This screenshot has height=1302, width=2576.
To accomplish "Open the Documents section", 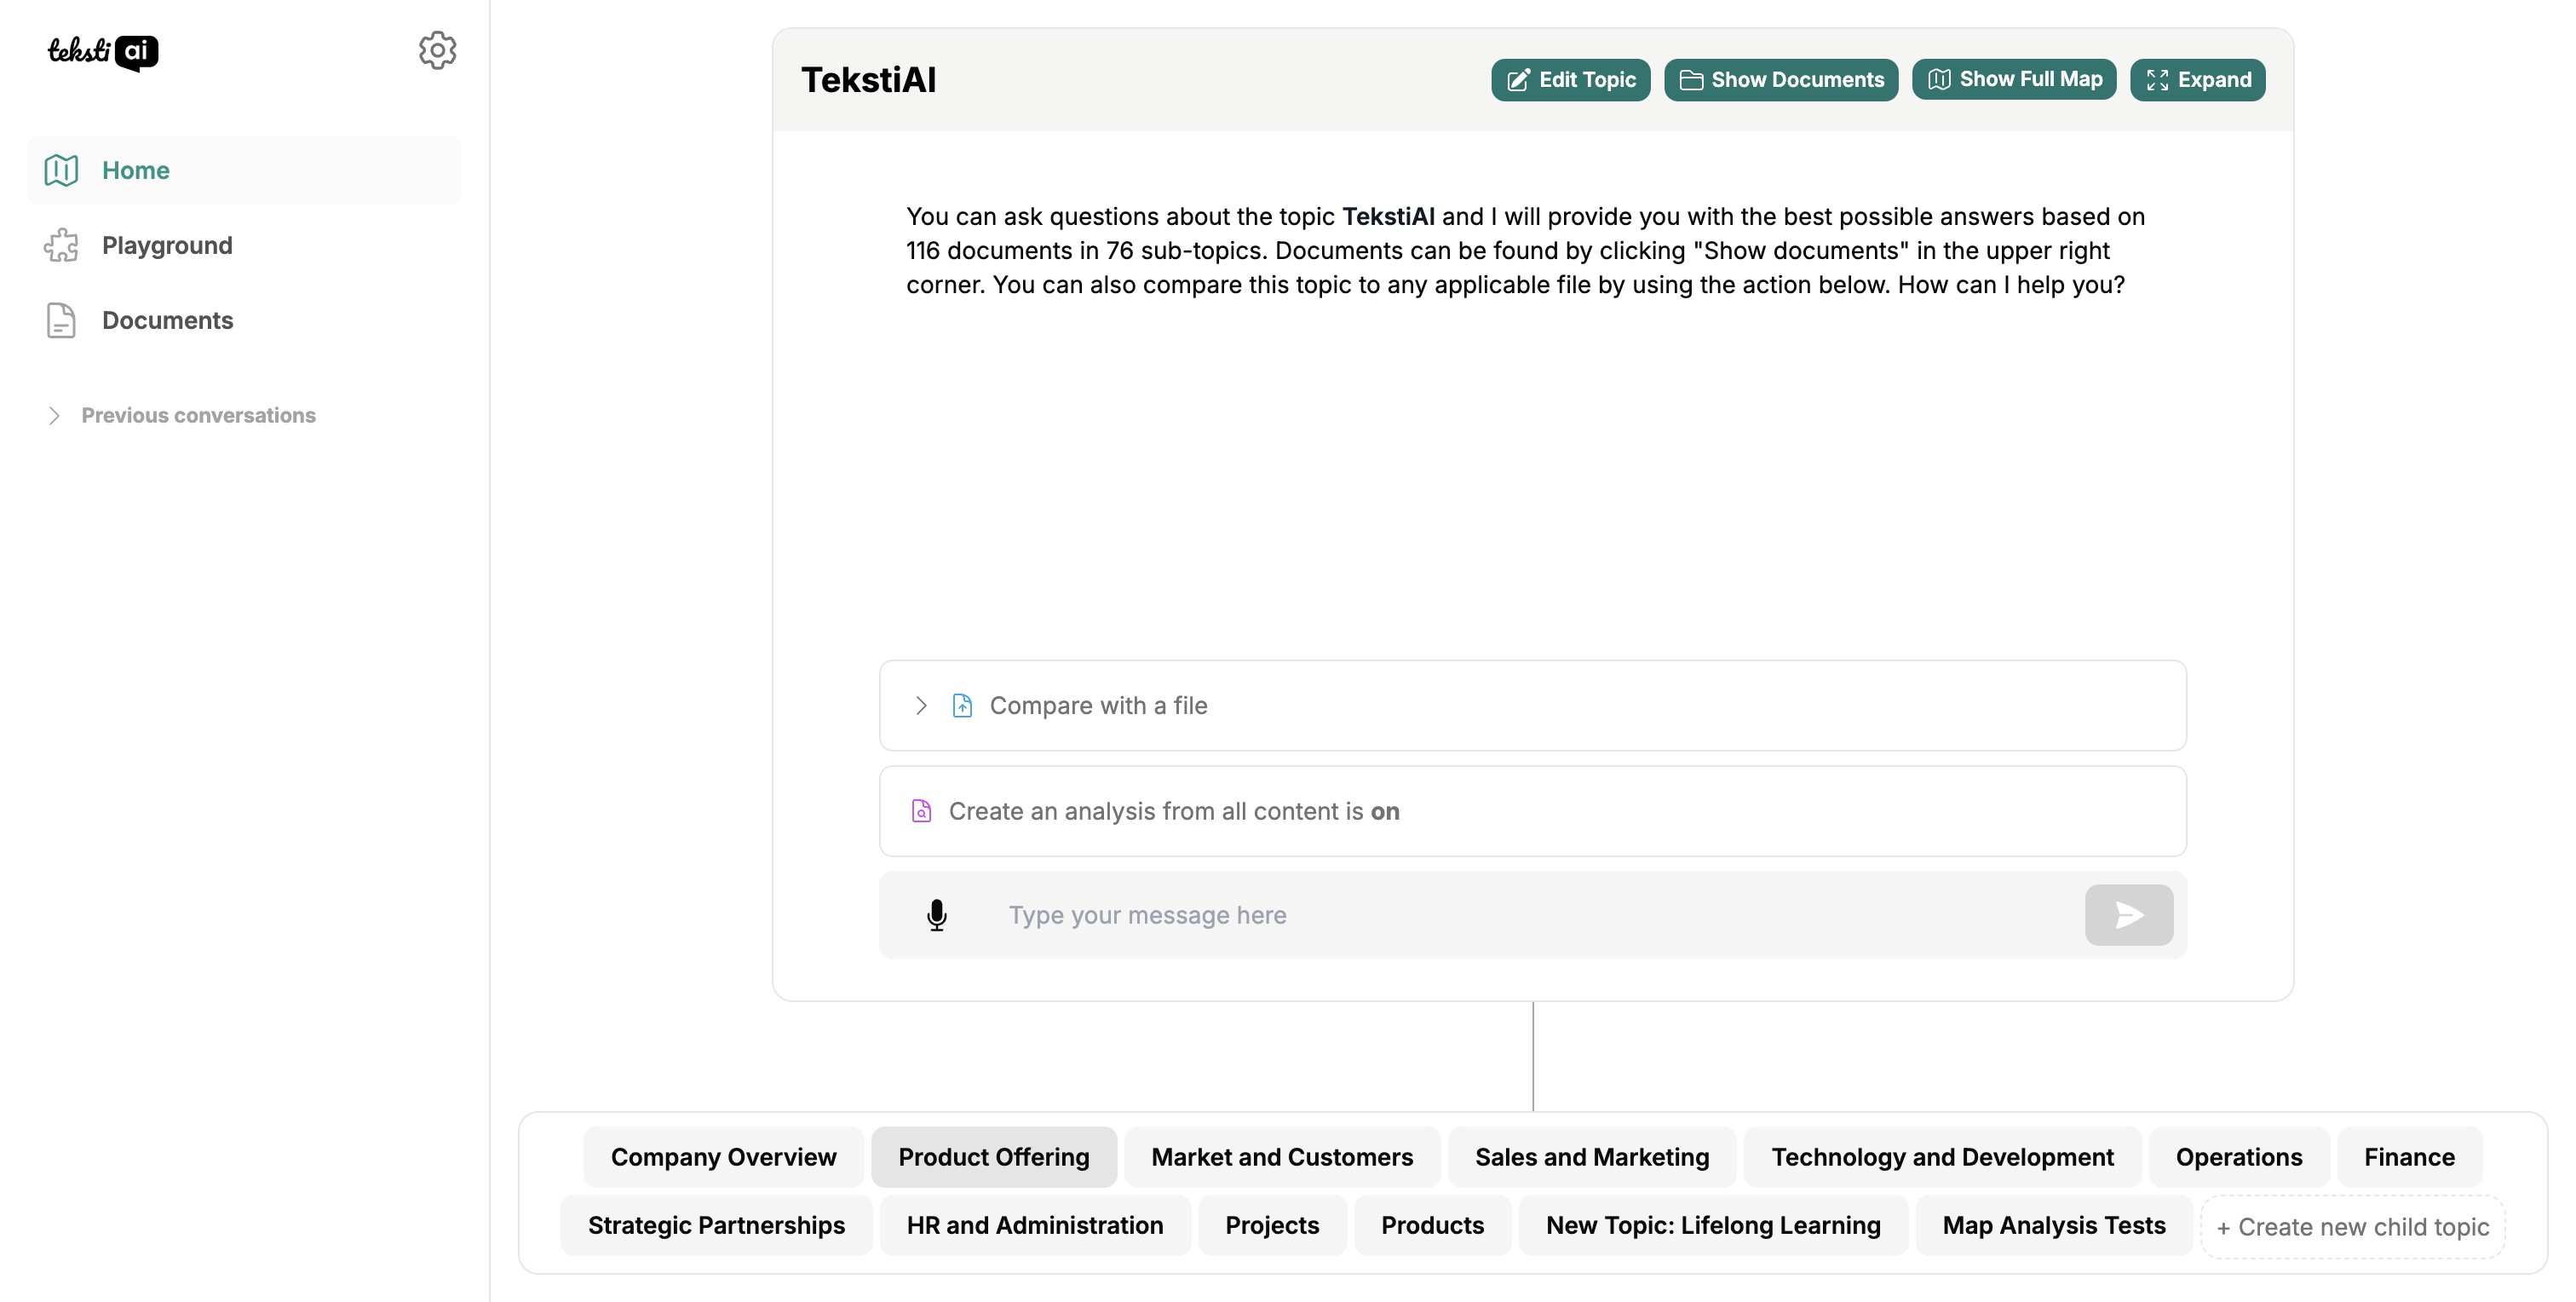I will tap(244, 320).
